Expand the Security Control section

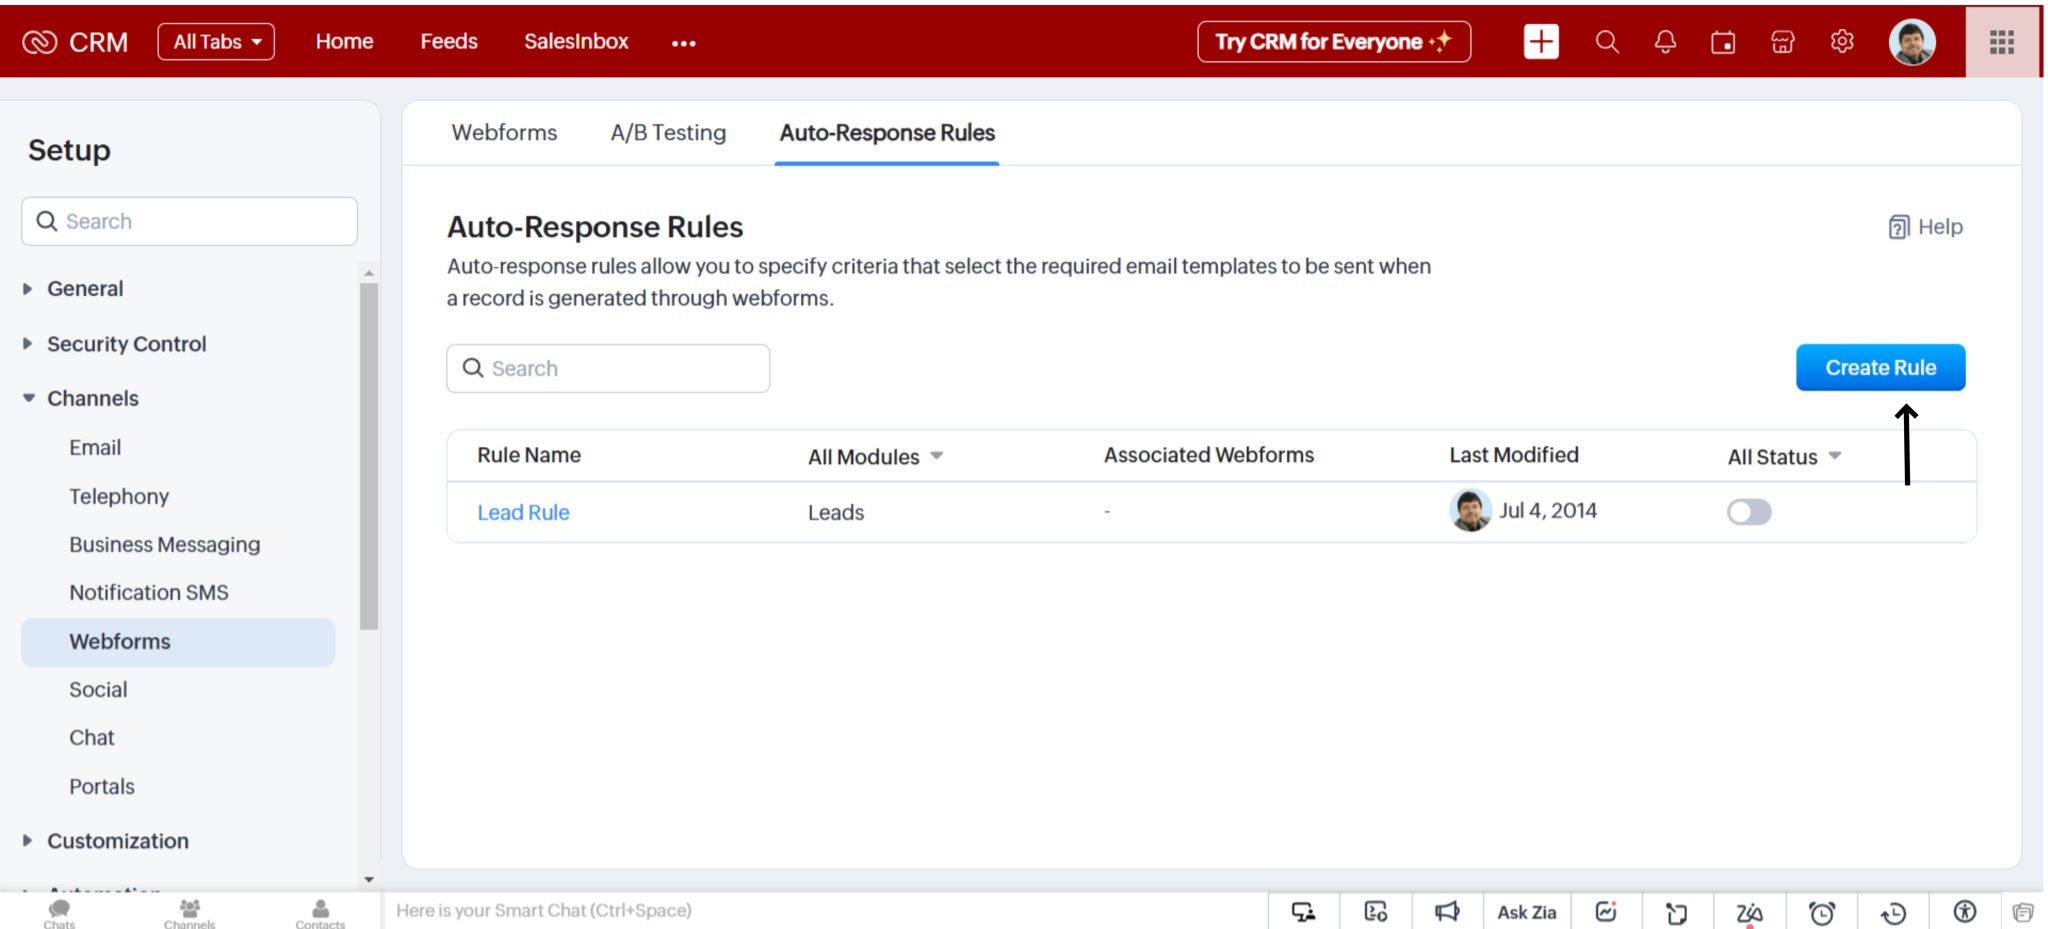[x=126, y=343]
